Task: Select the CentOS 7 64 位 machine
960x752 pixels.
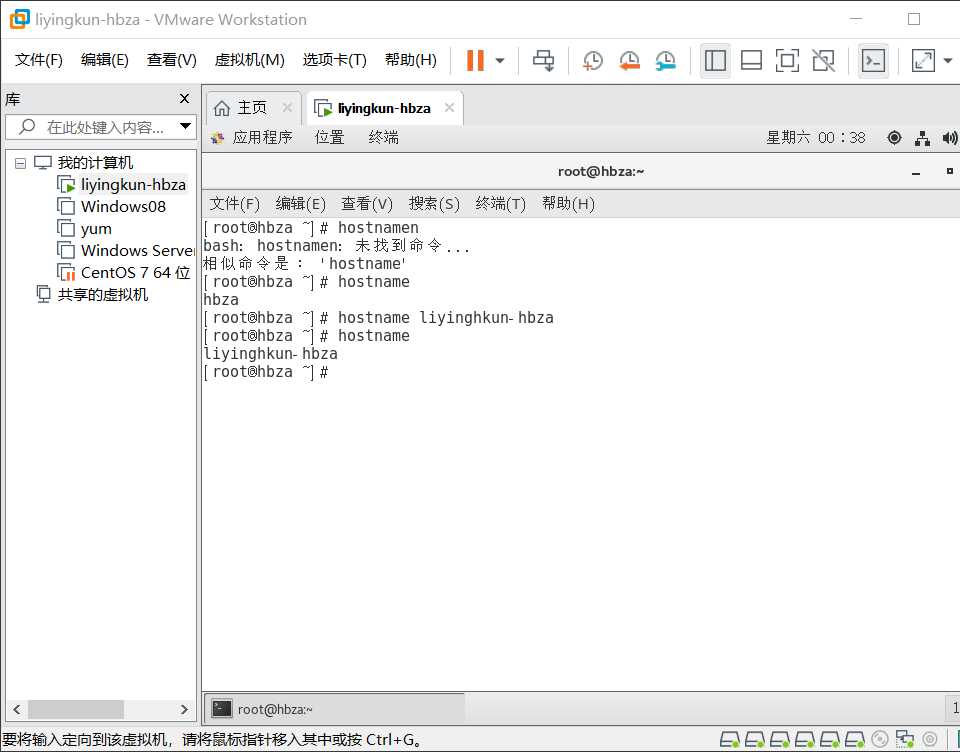Action: click(124, 273)
